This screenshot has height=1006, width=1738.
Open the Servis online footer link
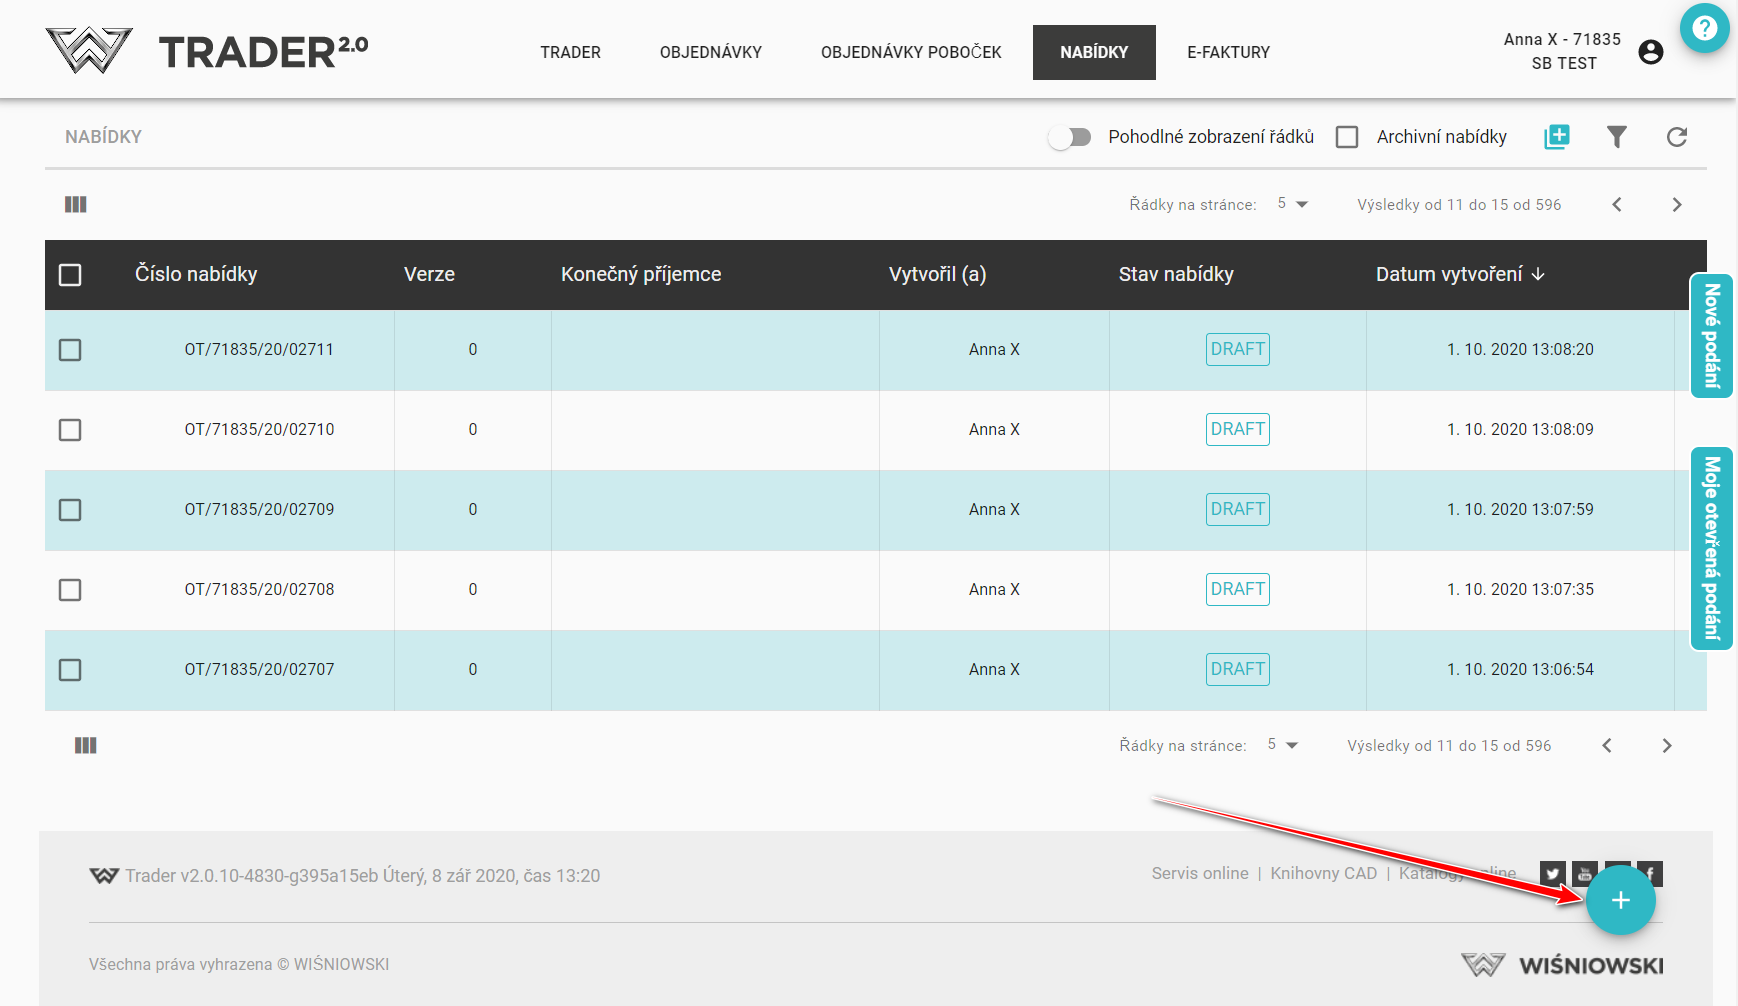(x=1199, y=873)
